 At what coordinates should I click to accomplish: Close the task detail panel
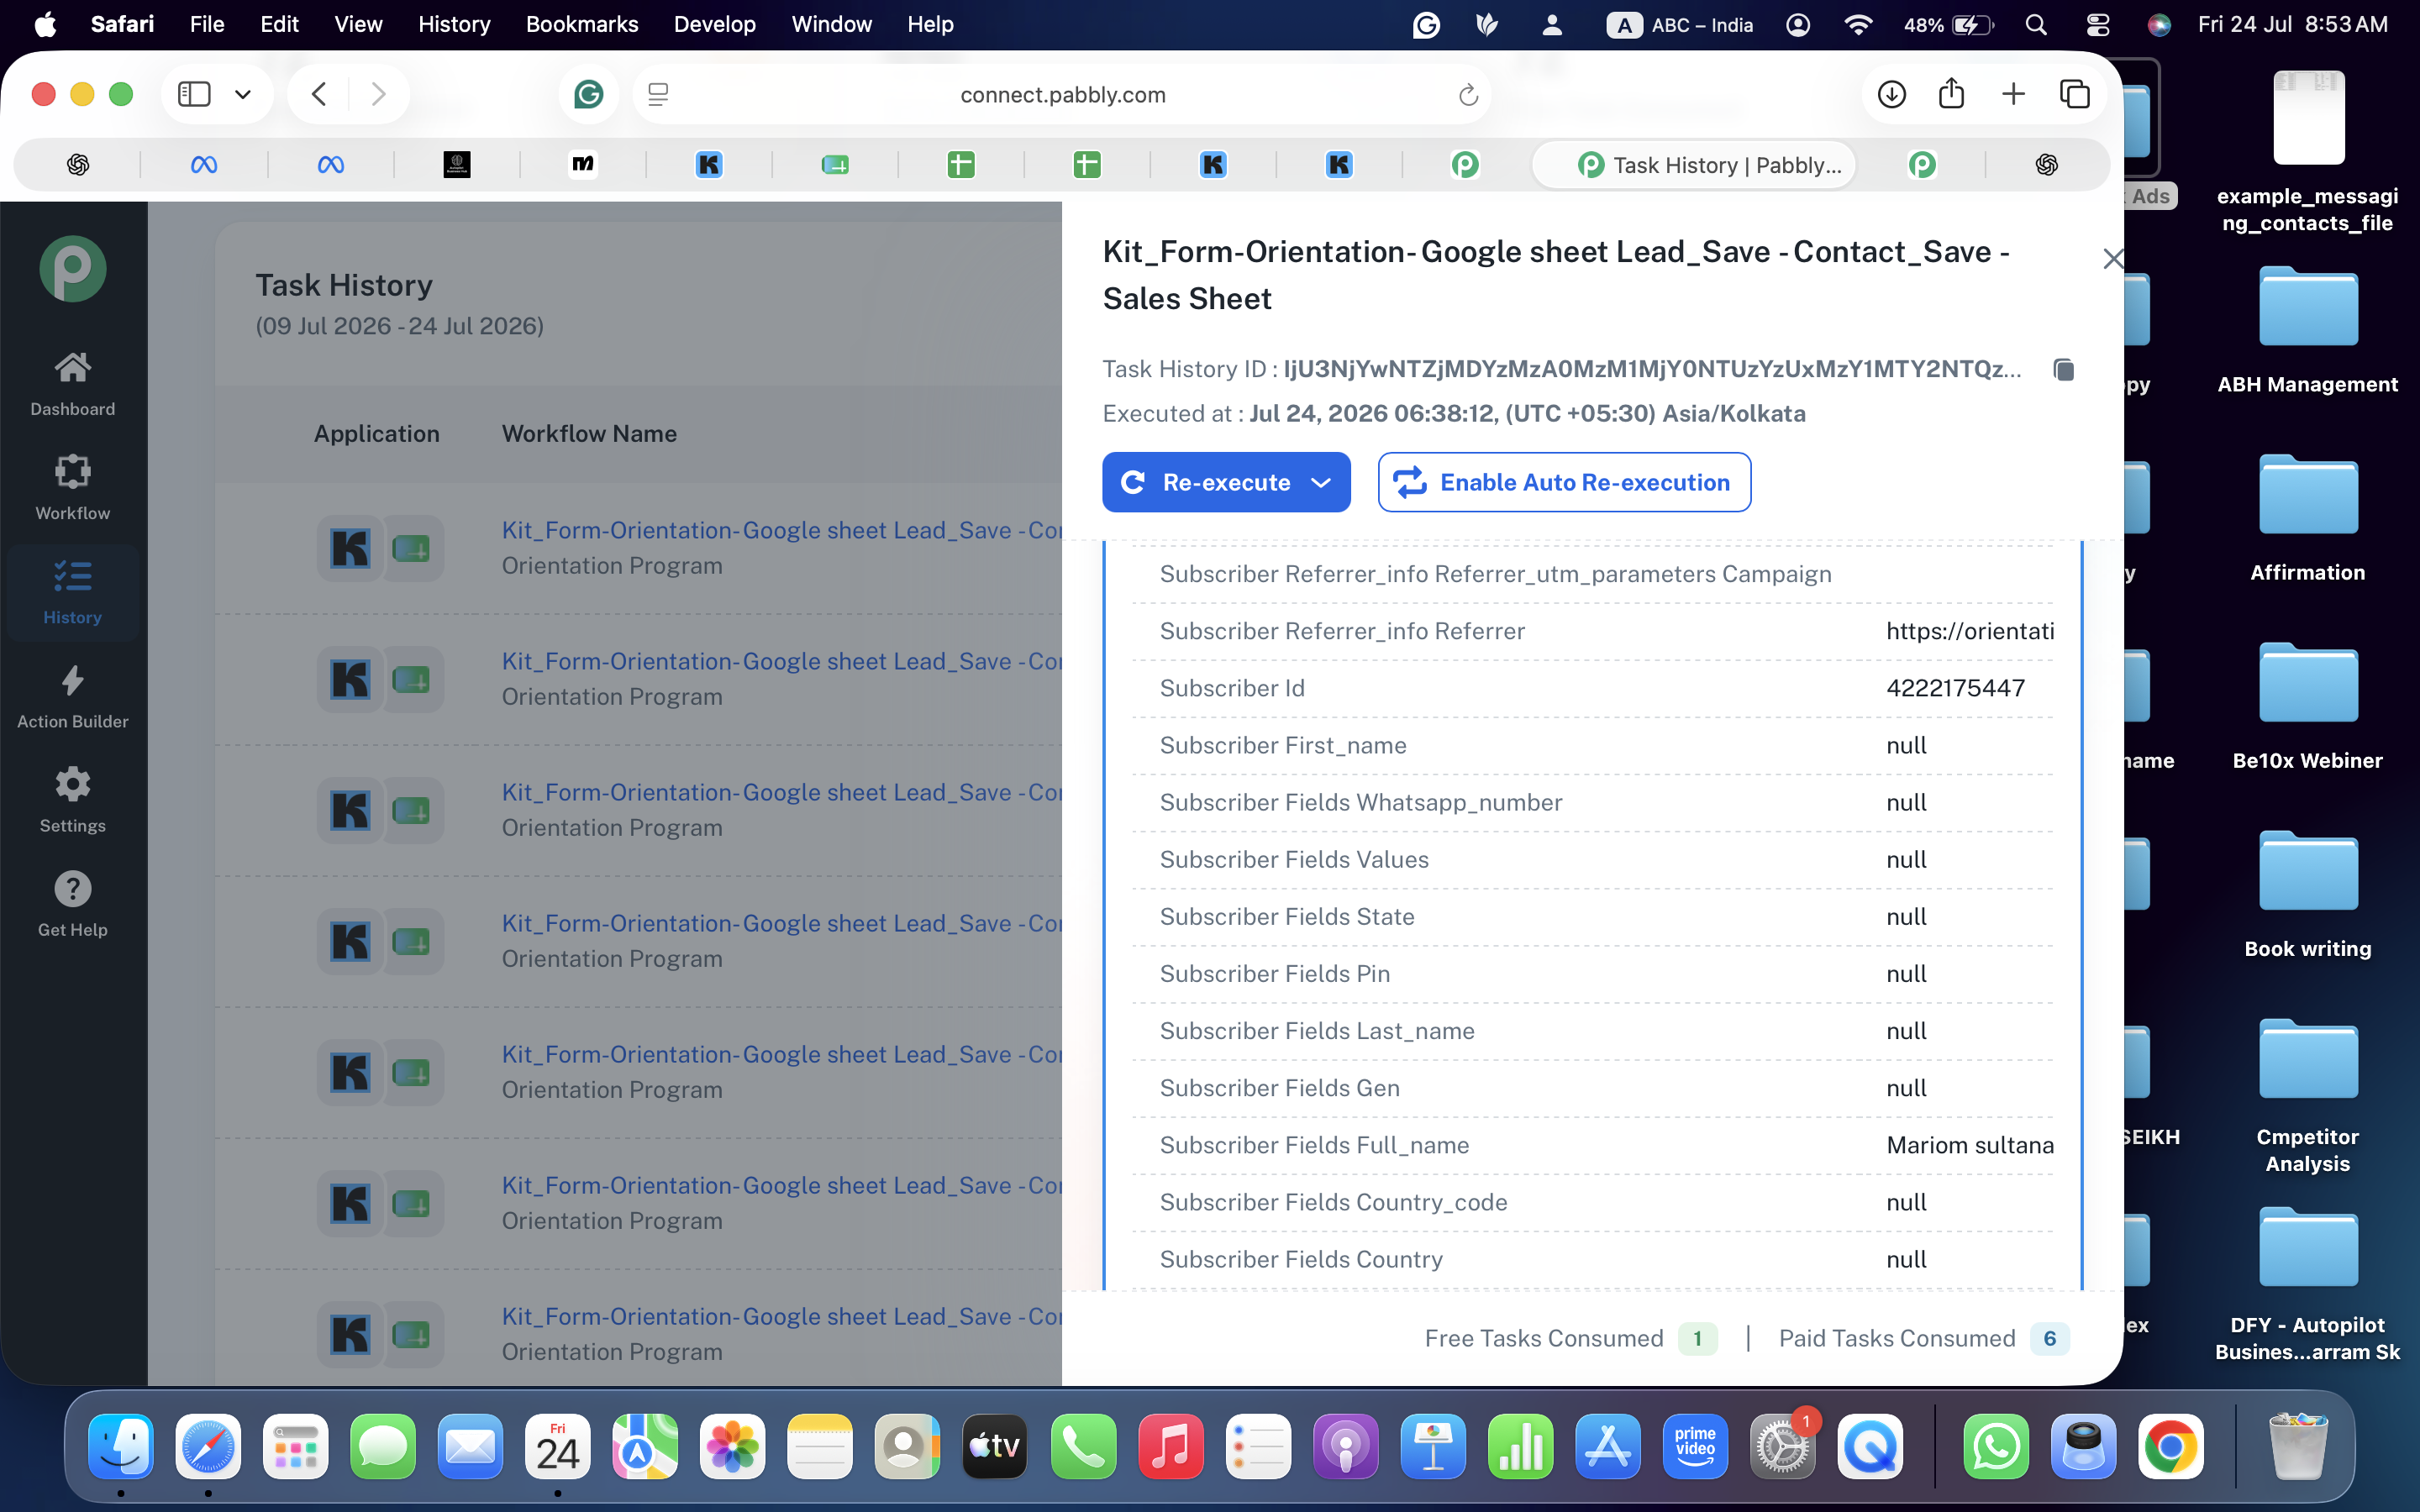(x=2112, y=259)
